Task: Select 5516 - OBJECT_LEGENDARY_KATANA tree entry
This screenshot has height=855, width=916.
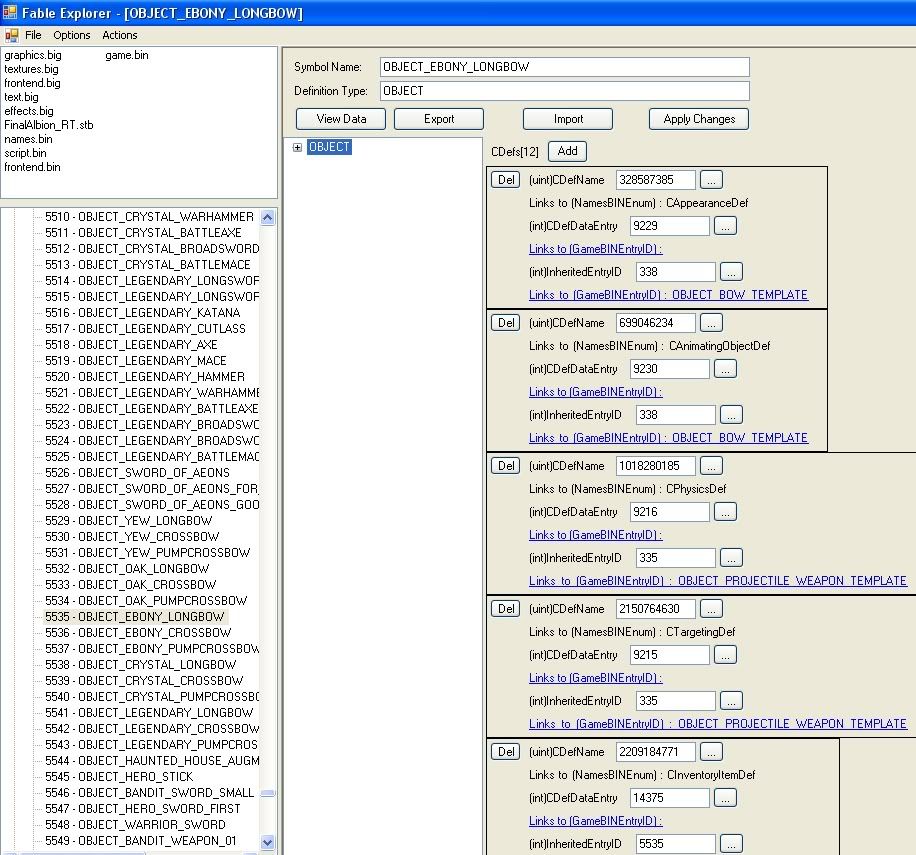Action: (x=143, y=312)
